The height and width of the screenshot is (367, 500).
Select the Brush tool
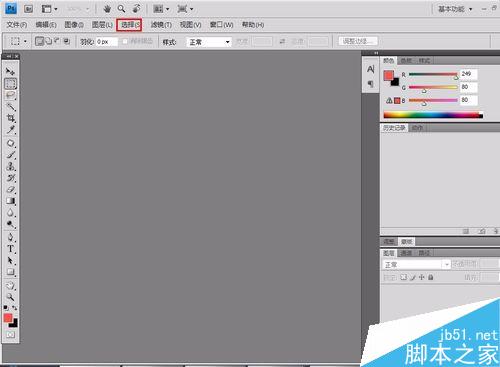click(x=10, y=155)
